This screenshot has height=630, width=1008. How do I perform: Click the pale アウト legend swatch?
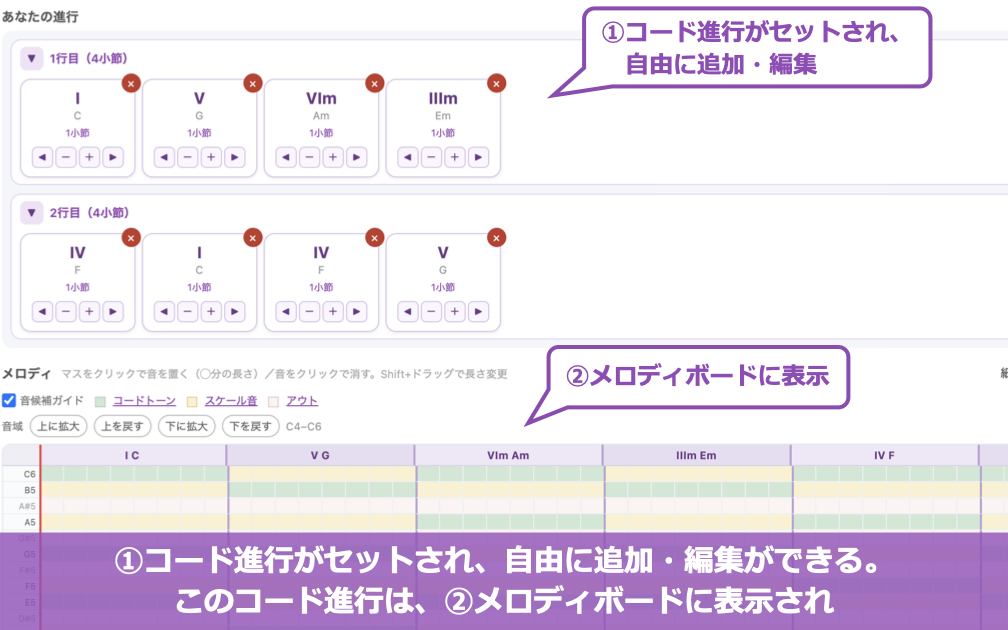tap(273, 402)
